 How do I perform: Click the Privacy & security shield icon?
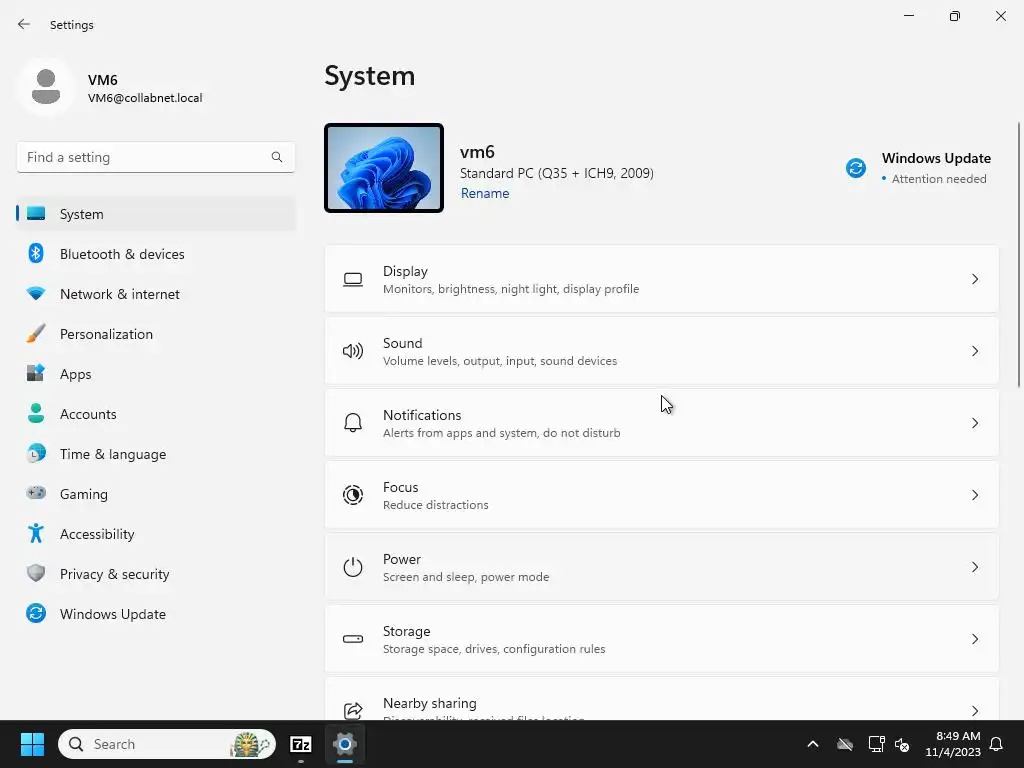click(36, 573)
